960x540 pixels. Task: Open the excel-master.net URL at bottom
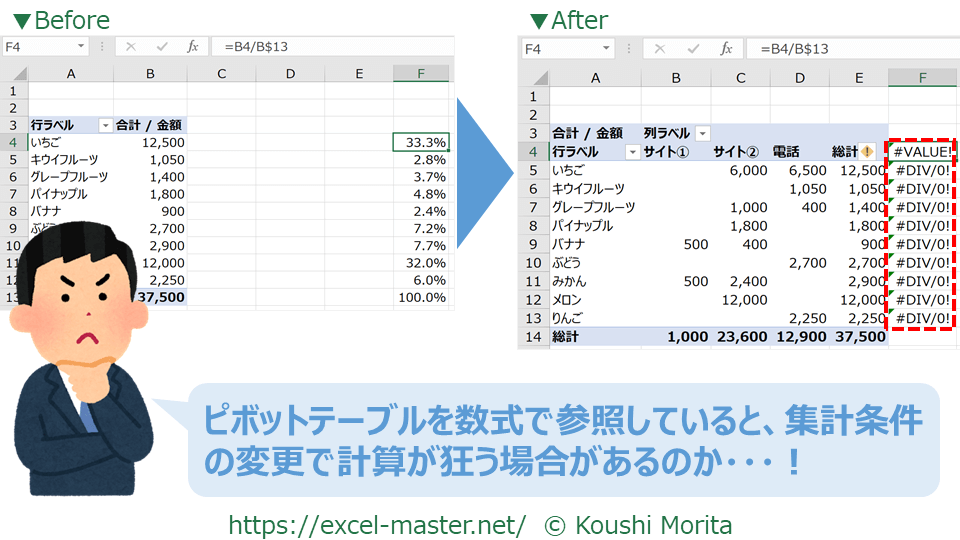point(377,524)
